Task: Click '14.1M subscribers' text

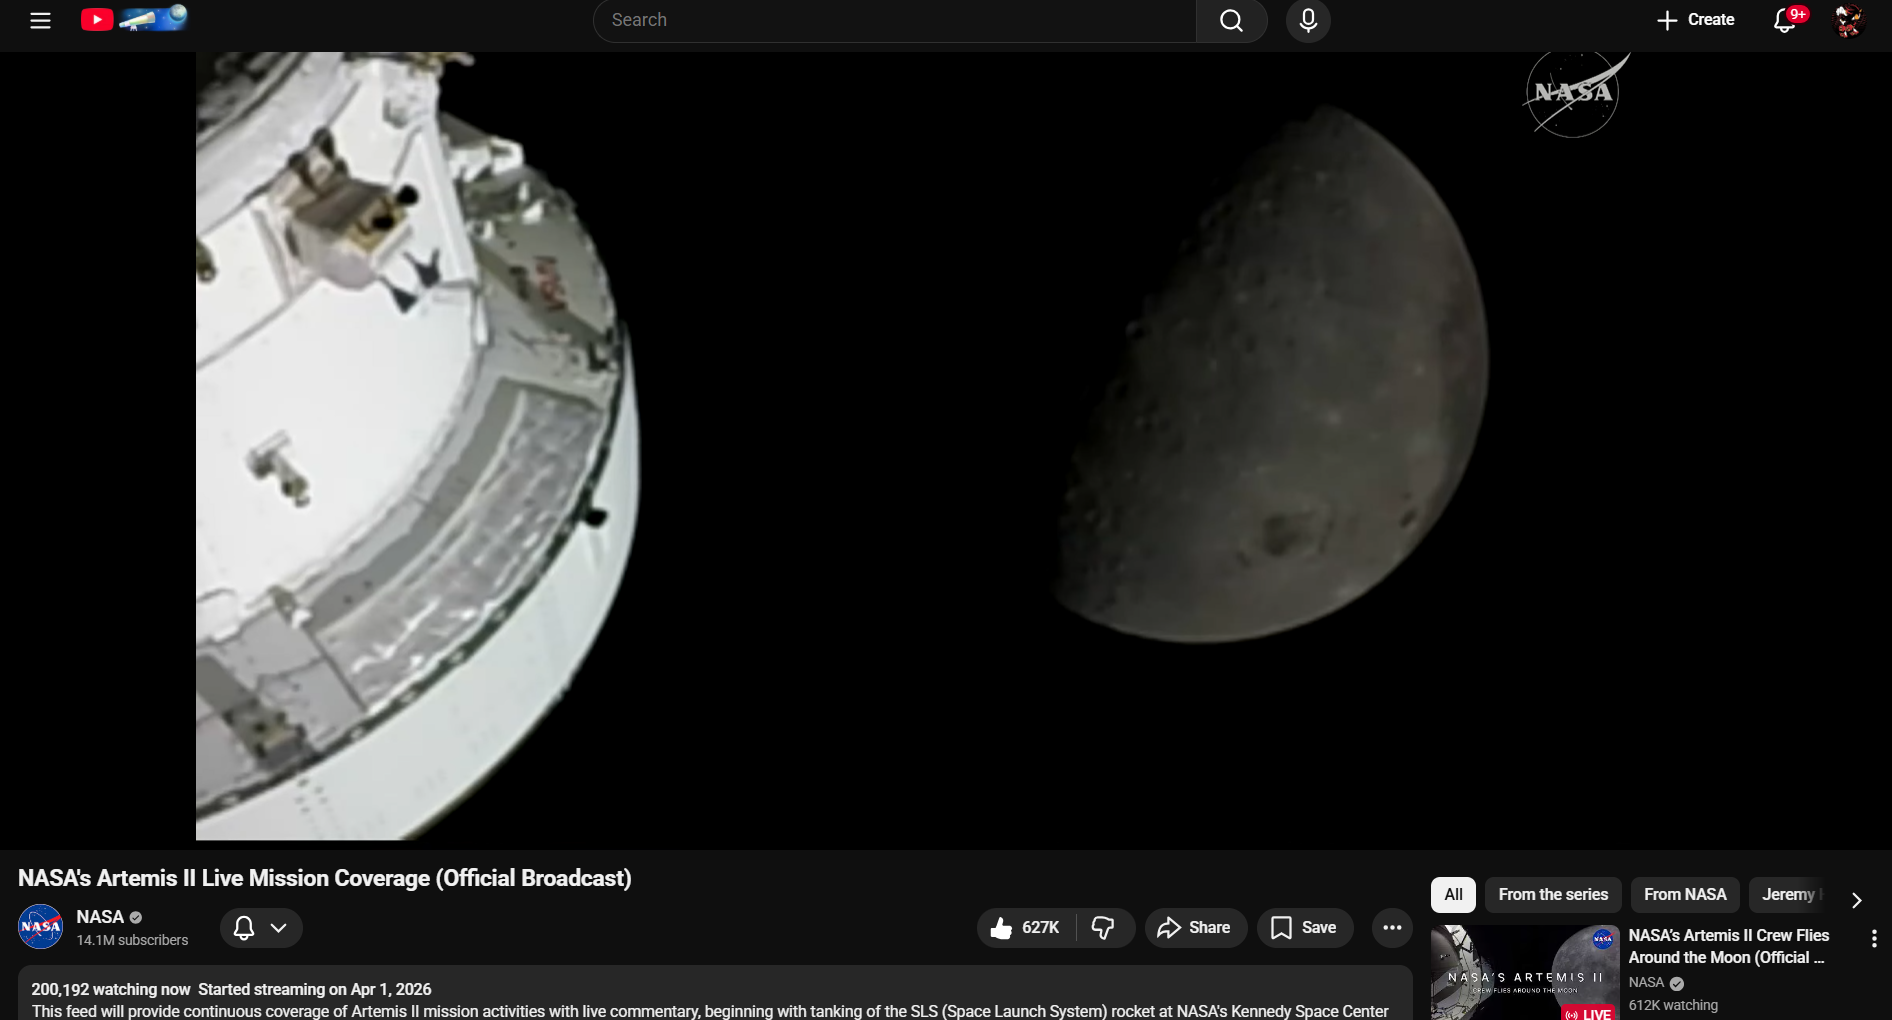Action: 132,940
